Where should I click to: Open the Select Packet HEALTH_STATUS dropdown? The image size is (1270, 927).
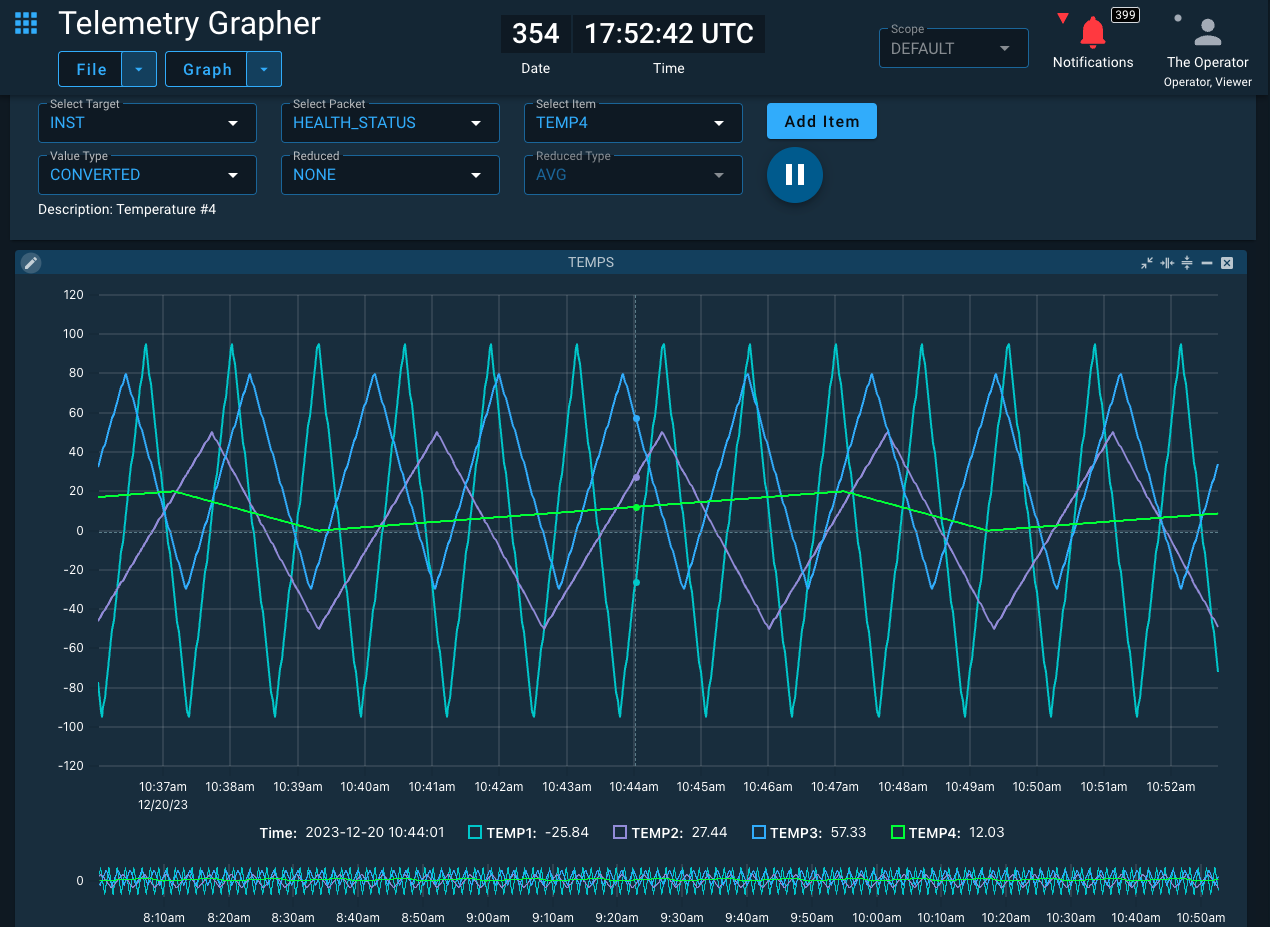point(390,123)
